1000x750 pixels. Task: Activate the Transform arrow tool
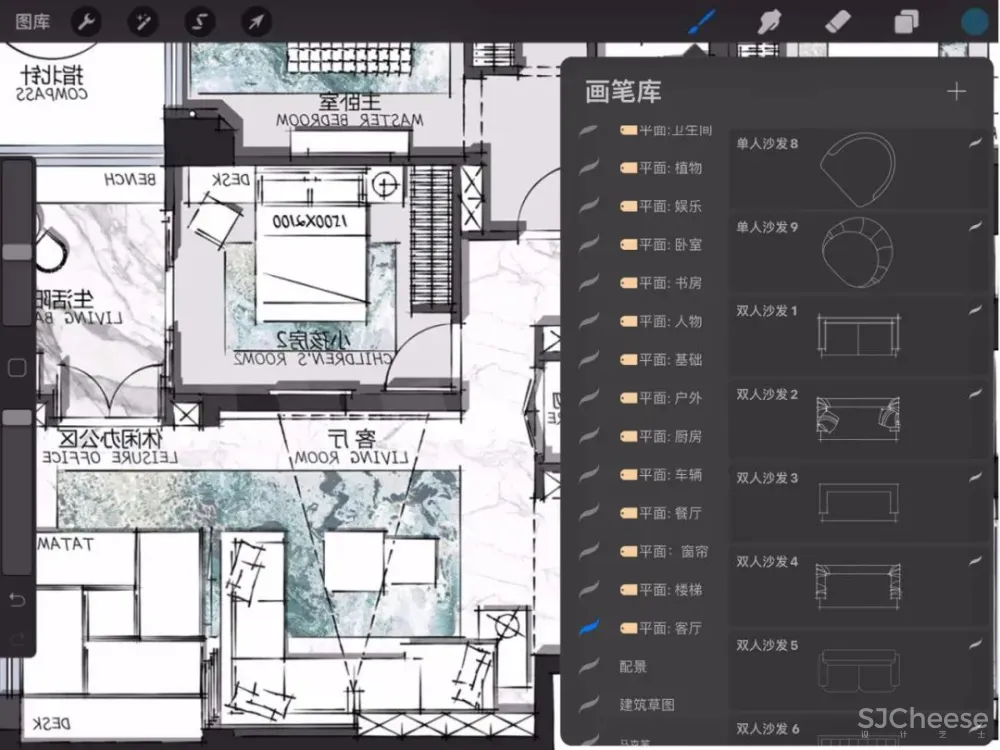255,22
